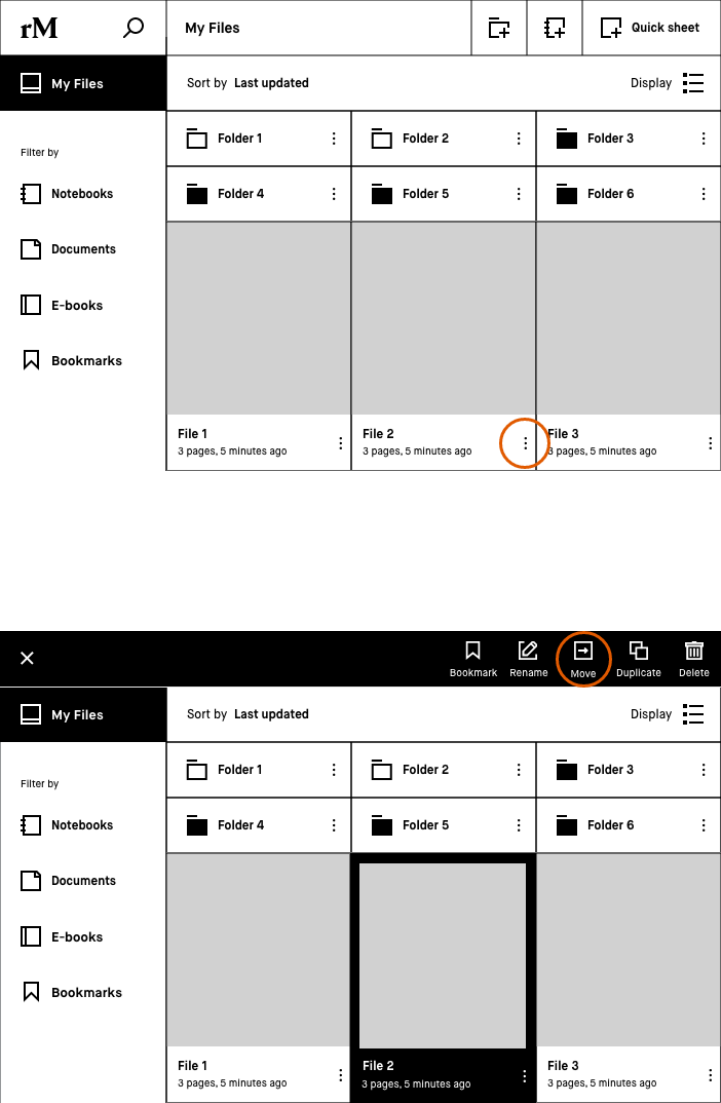
Task: Filter by Bookmarks in the lower sidebar
Action: click(71, 992)
